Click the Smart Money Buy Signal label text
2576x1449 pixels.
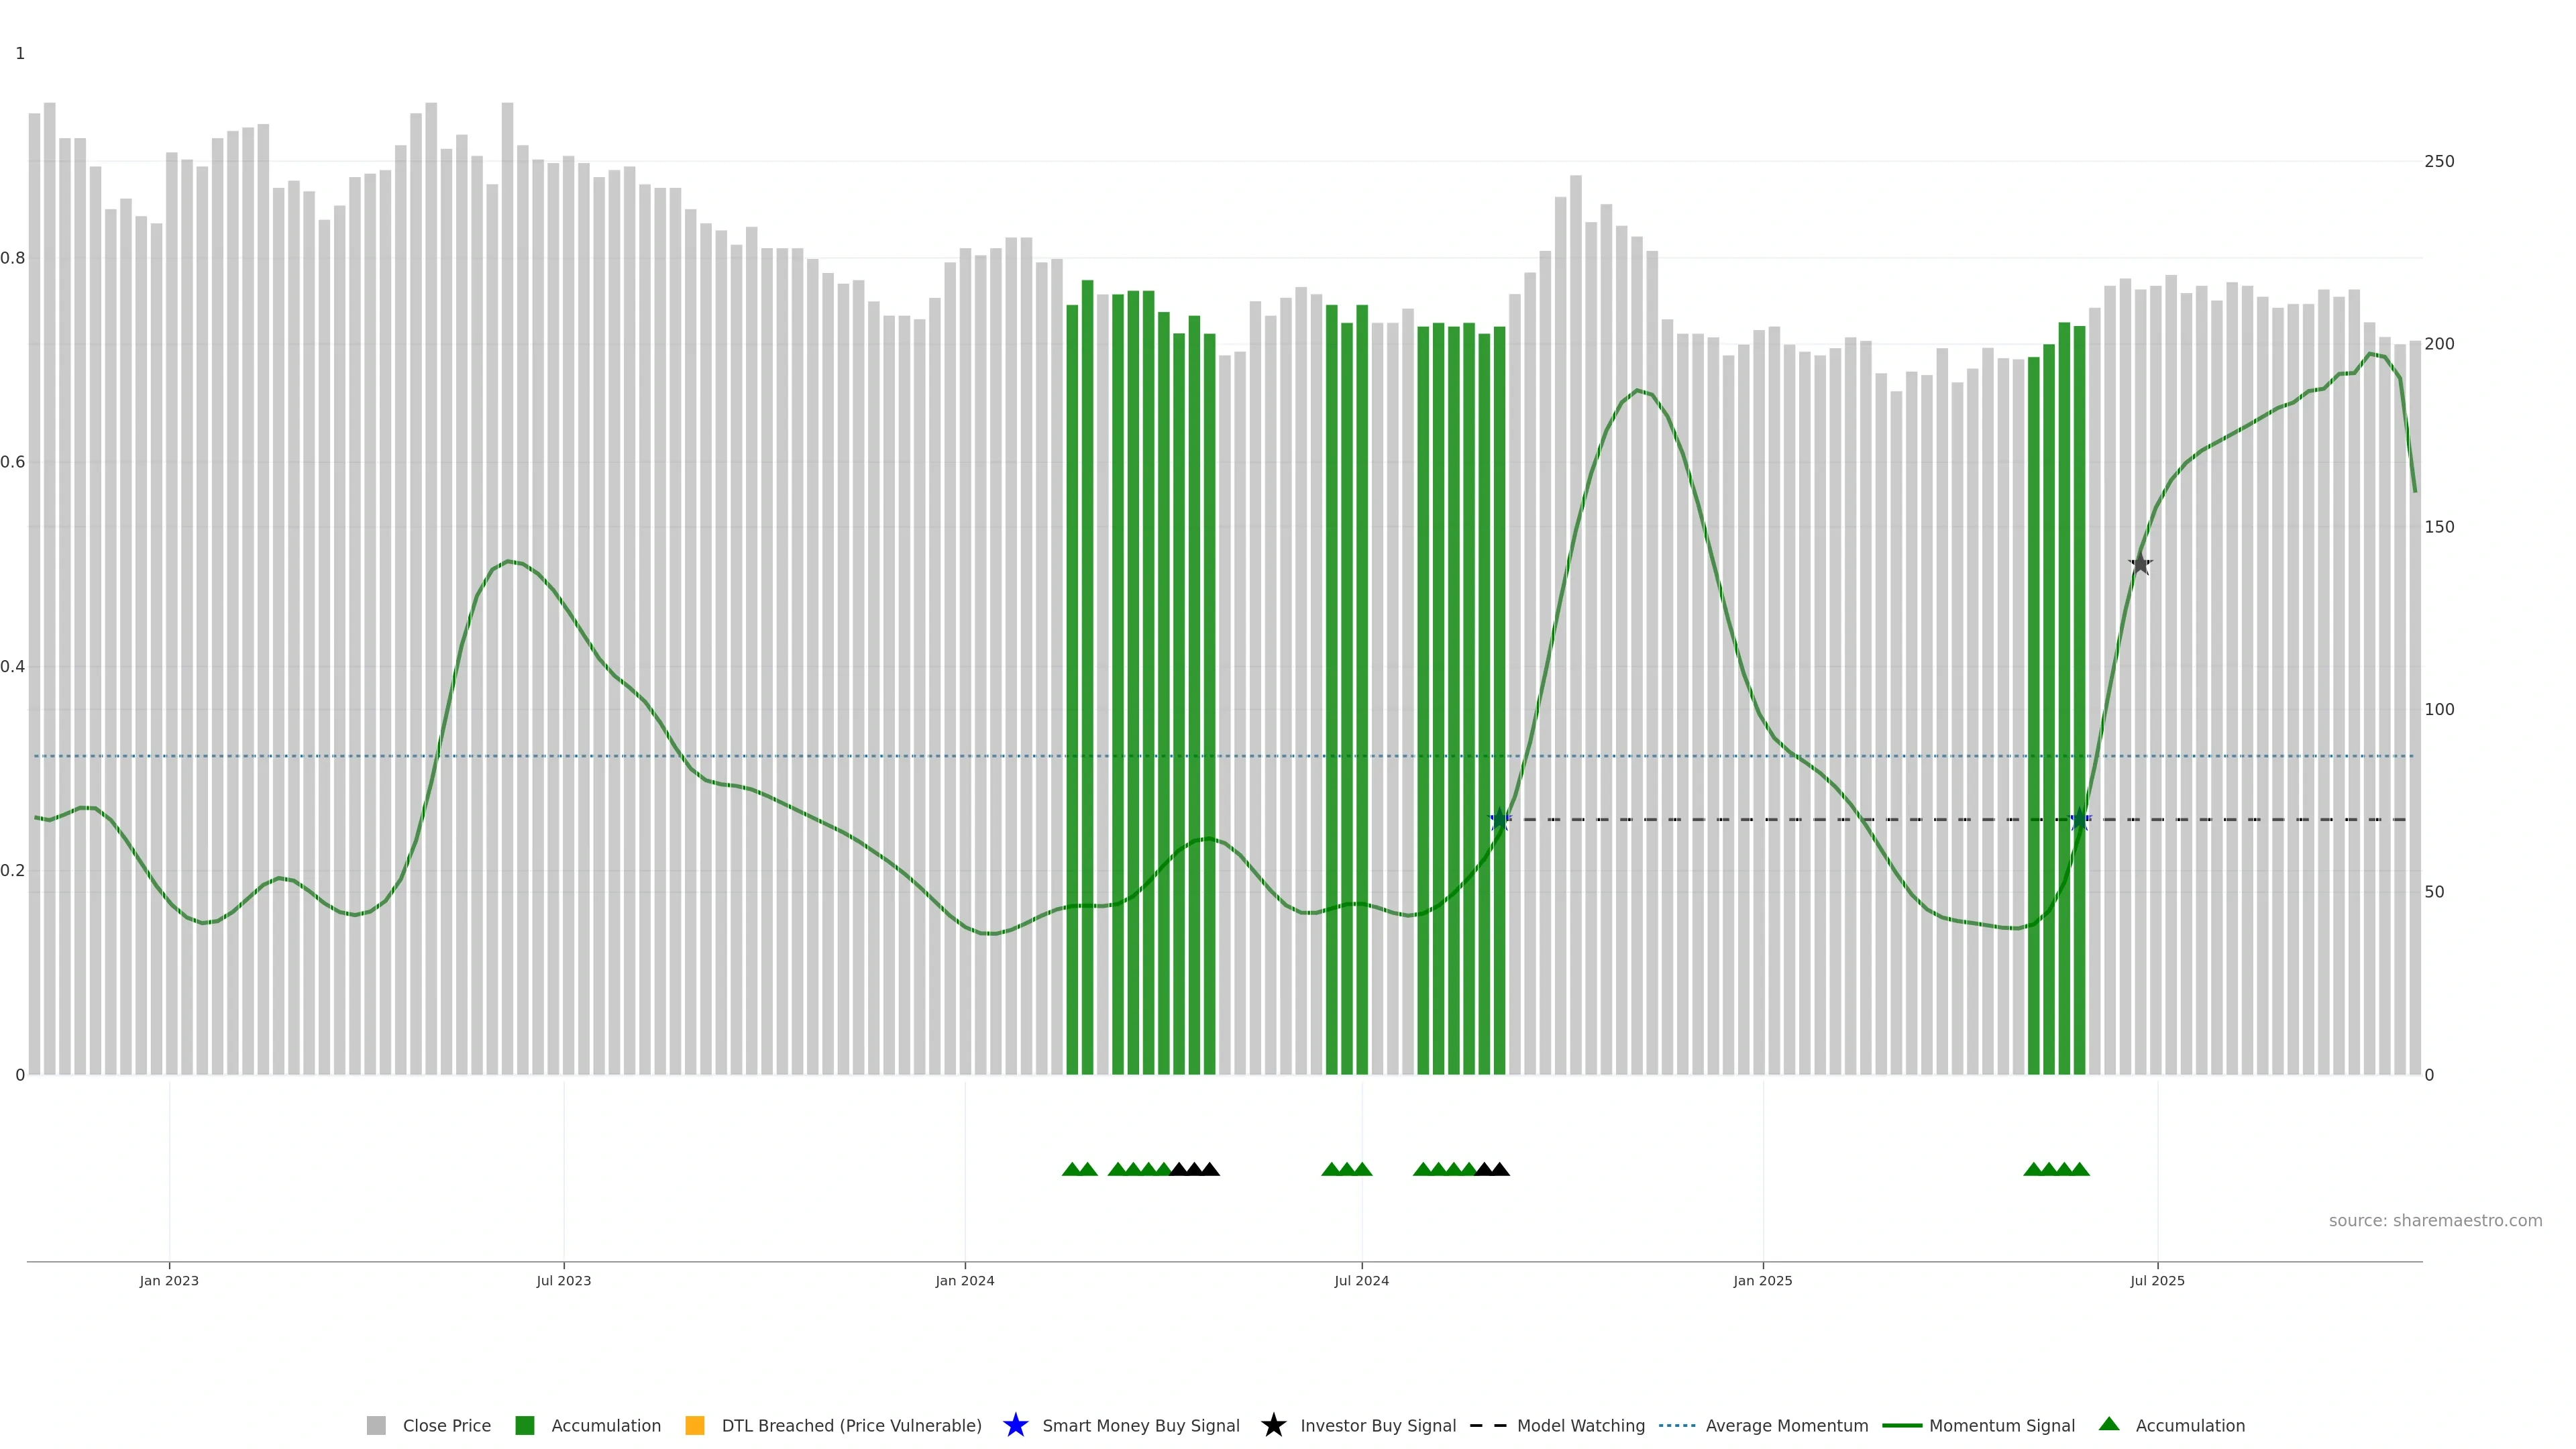point(1140,1425)
